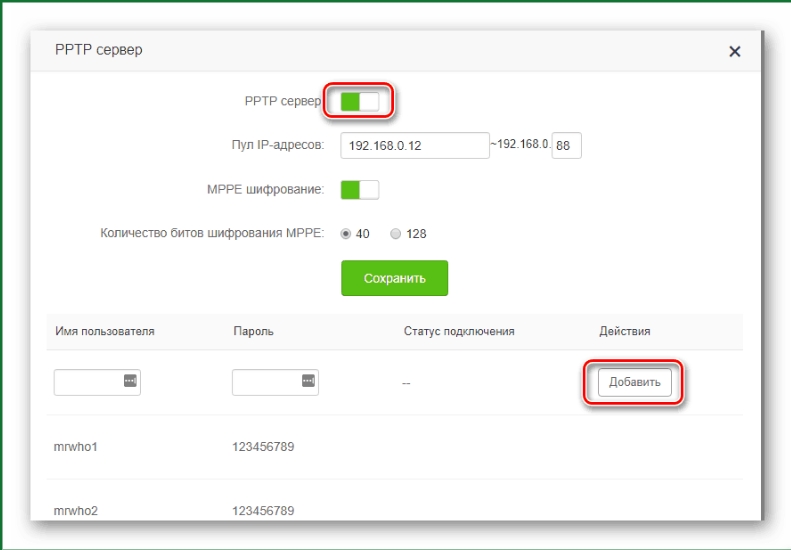Click the autofill icon in username field
The height and width of the screenshot is (550, 791).
click(130, 381)
